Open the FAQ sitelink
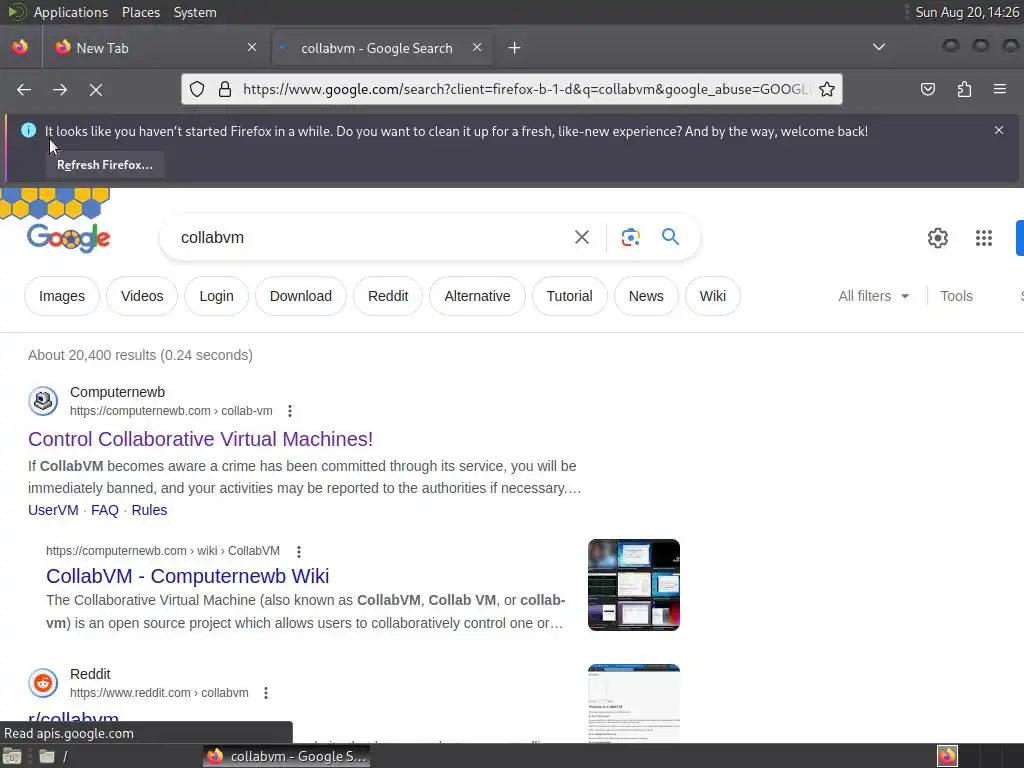The width and height of the screenshot is (1024, 768). (104, 510)
